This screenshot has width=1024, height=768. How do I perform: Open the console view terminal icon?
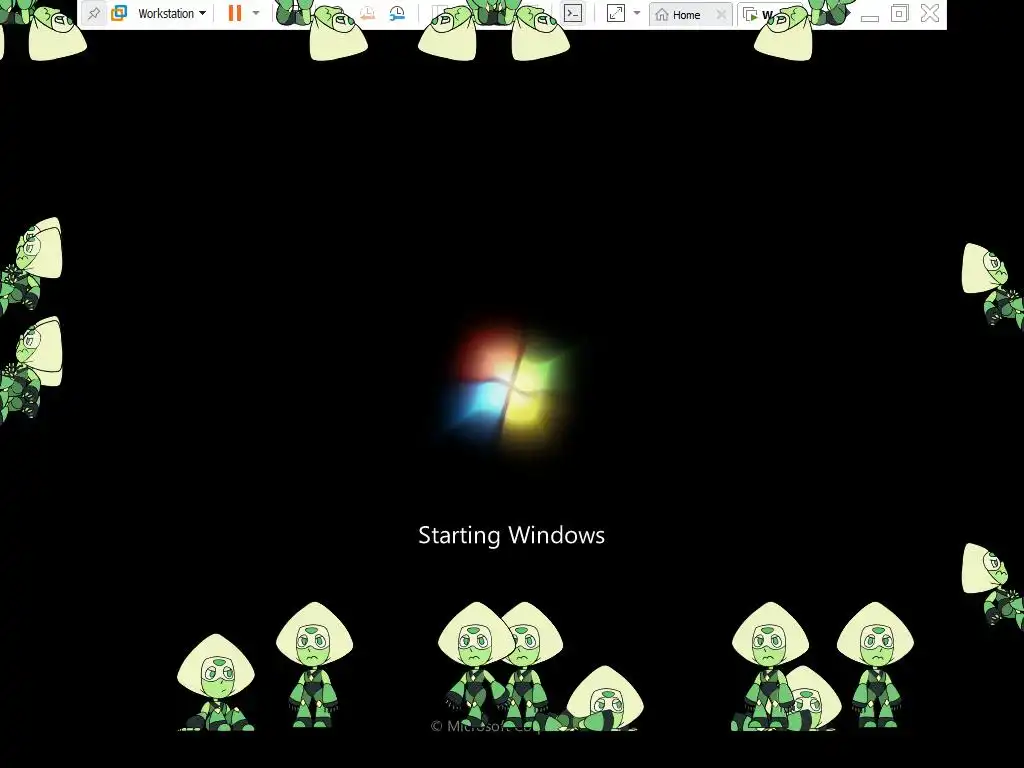[x=573, y=13]
